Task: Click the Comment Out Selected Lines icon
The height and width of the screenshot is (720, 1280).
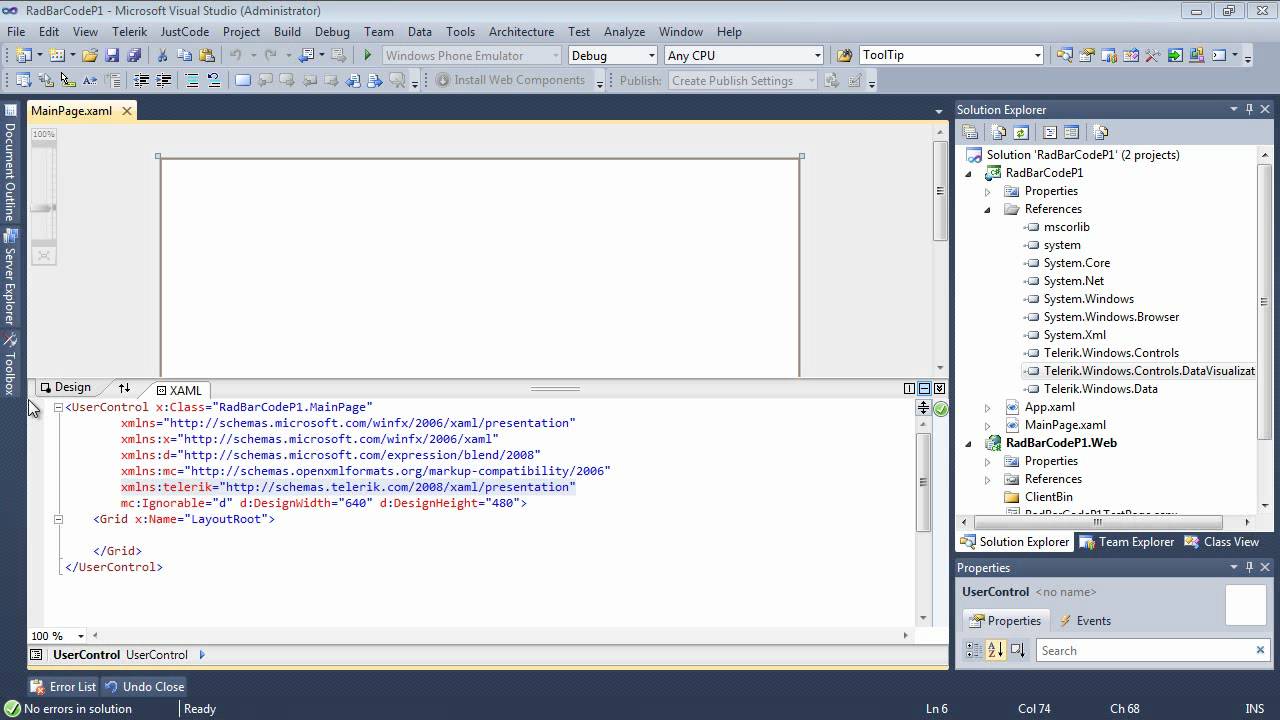Action: coord(192,80)
